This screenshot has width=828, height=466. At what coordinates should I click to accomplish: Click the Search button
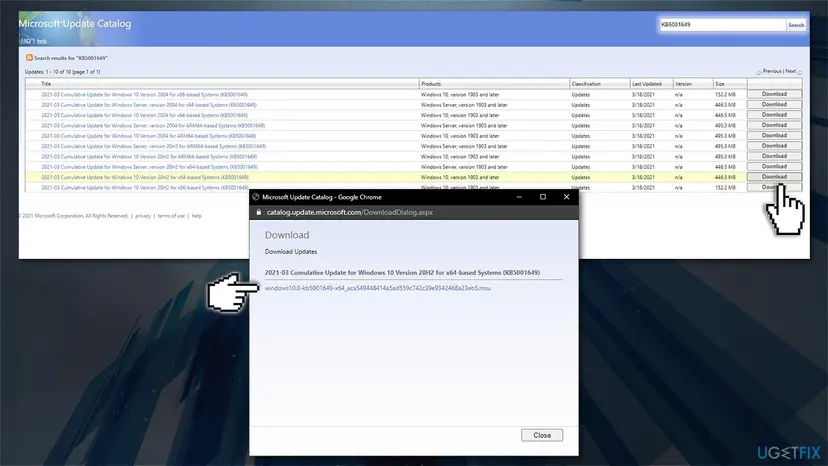(x=796, y=25)
